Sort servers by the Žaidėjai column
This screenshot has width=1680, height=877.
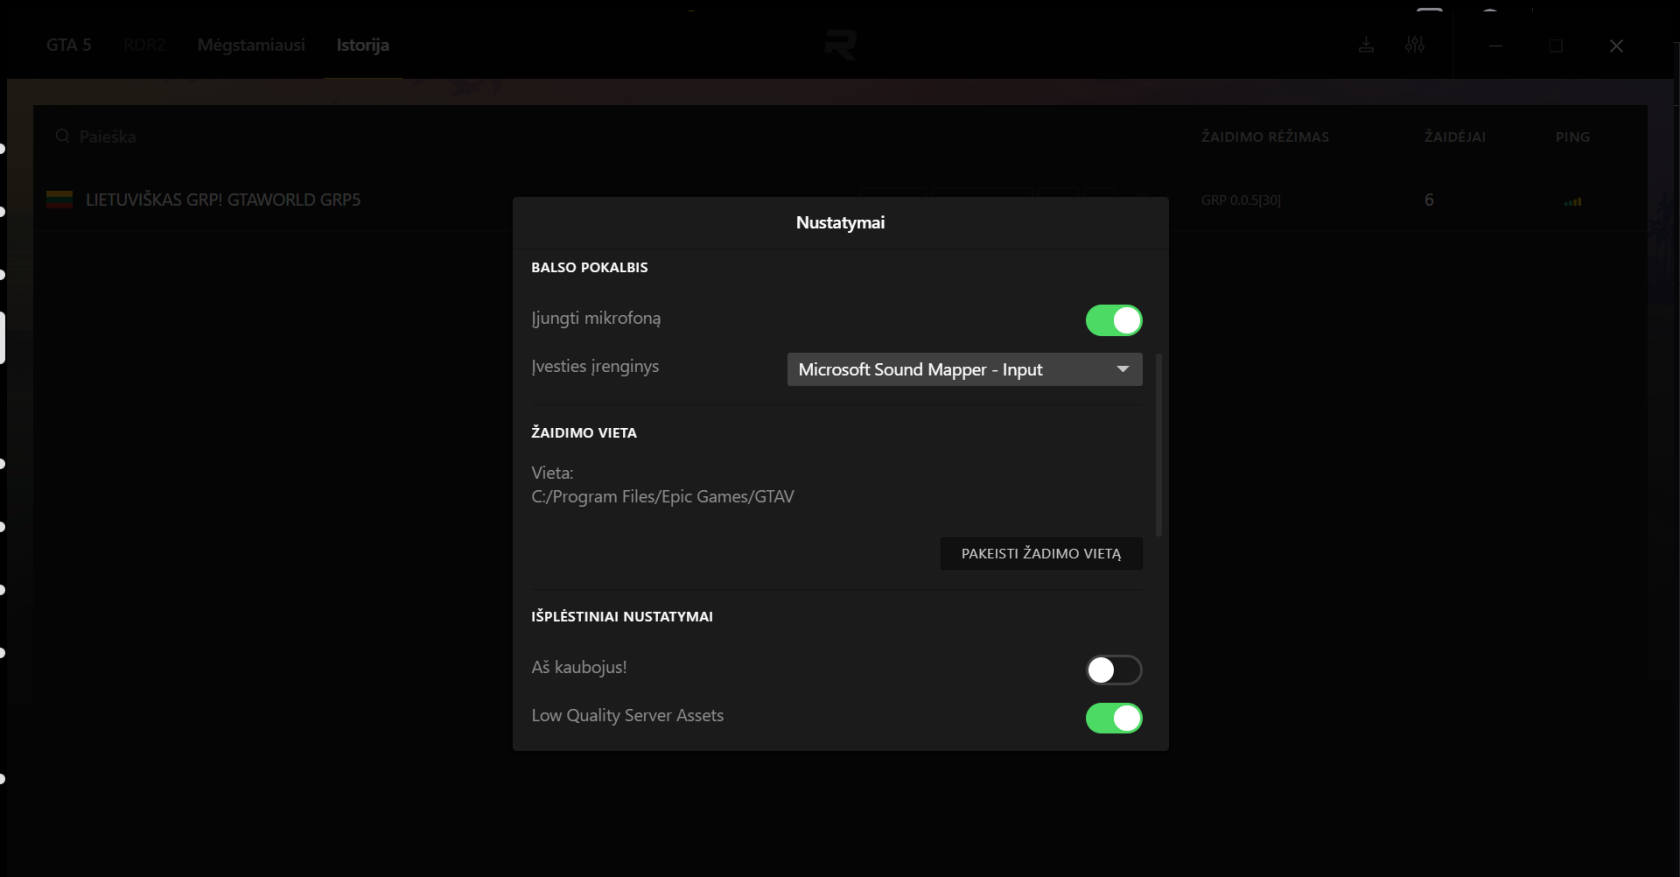[x=1454, y=137]
